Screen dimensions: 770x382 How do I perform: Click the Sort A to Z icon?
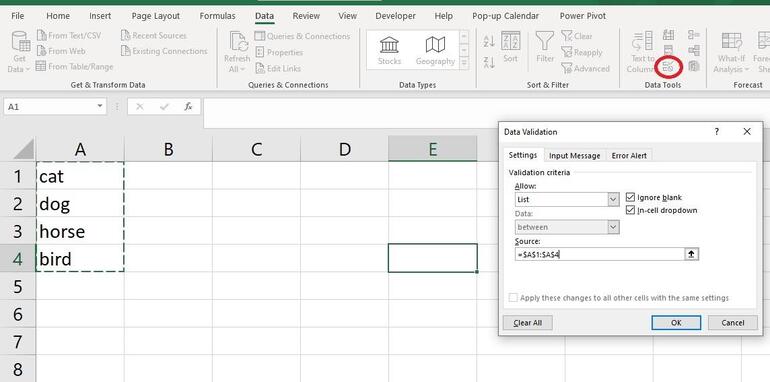(489, 41)
